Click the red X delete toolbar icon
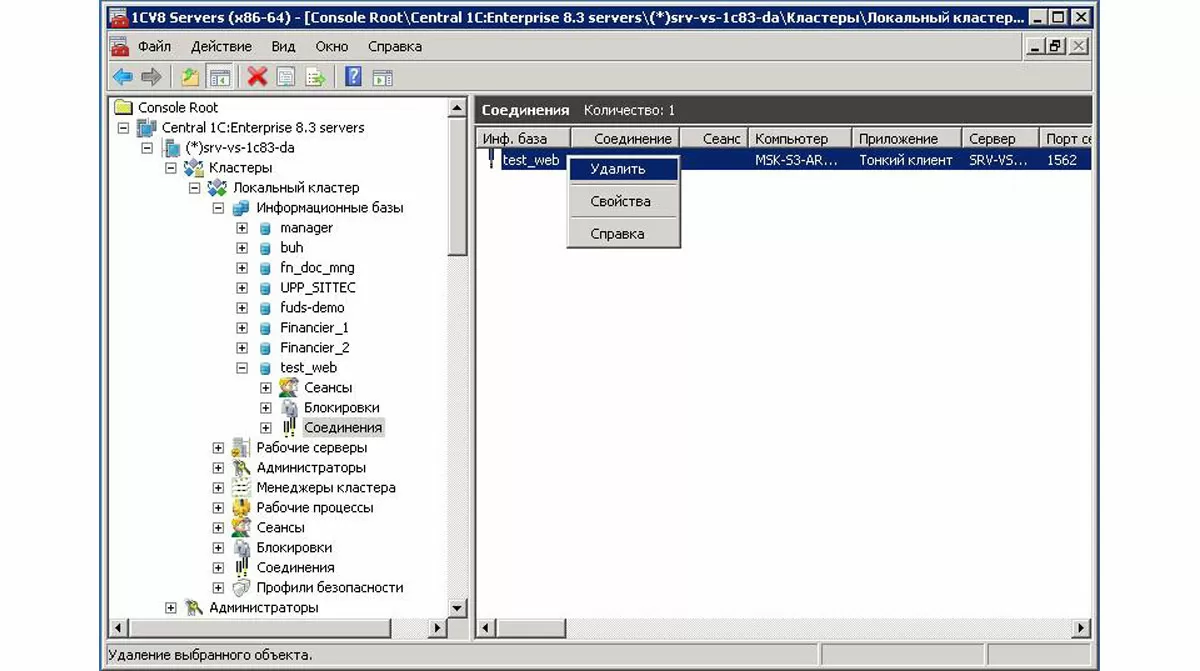 coord(257,77)
